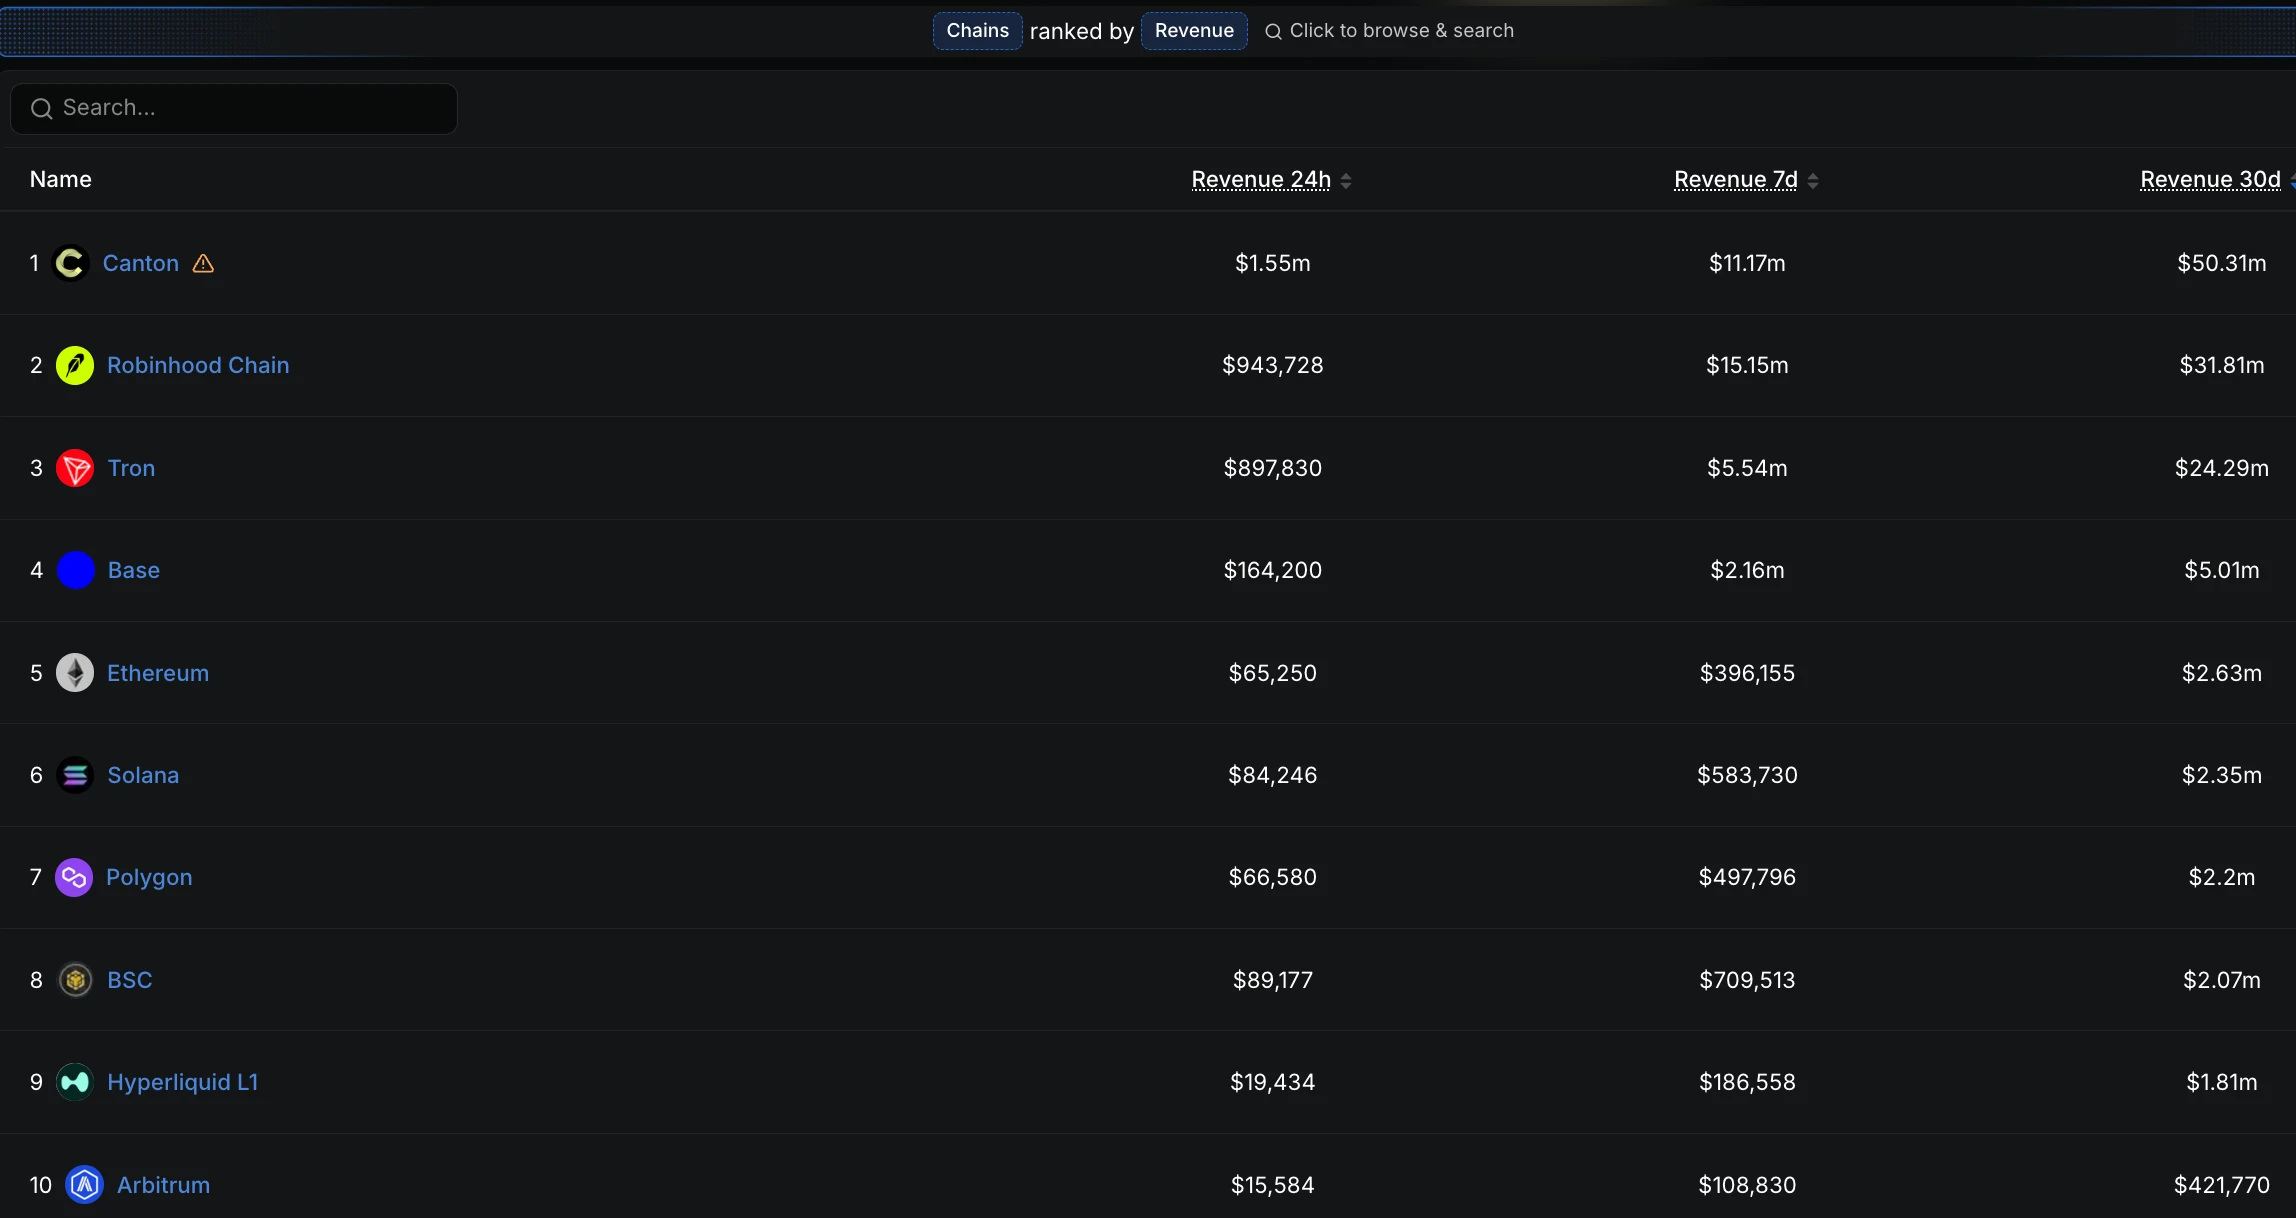Open the BSC chain link
Viewport: 2296px width, 1218px height.
130,980
